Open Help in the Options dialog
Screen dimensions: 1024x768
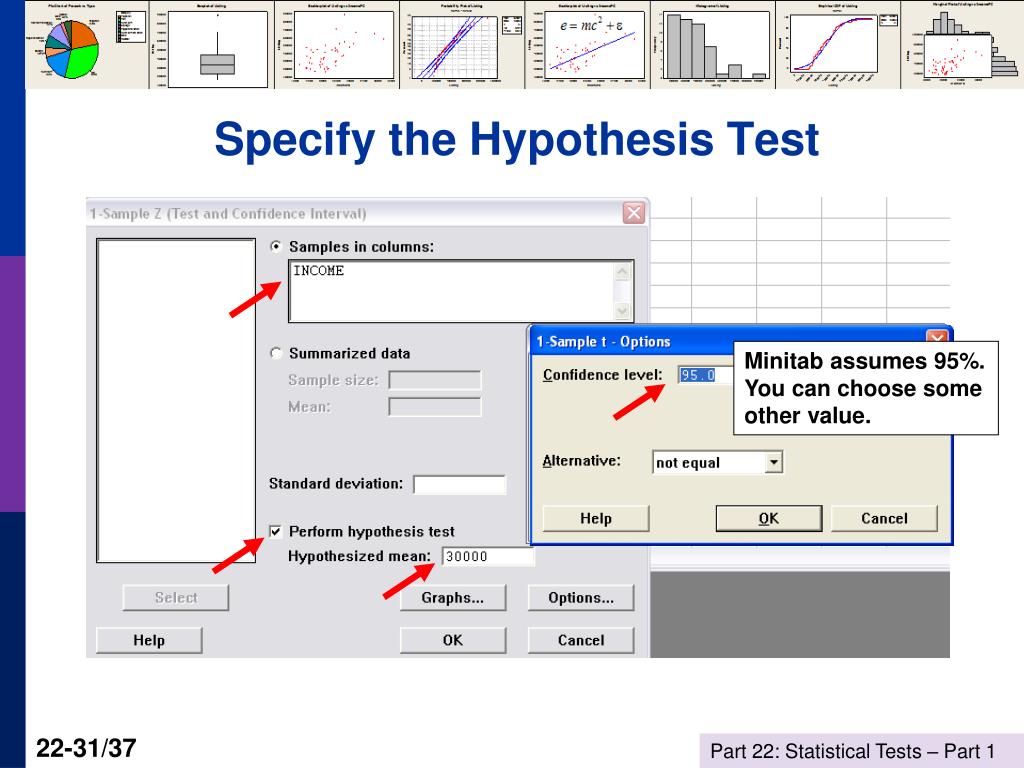(x=596, y=519)
